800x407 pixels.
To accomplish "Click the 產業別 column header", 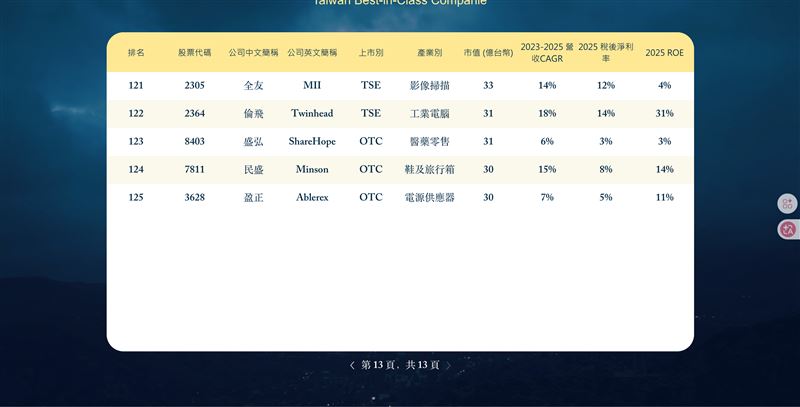I will point(430,53).
